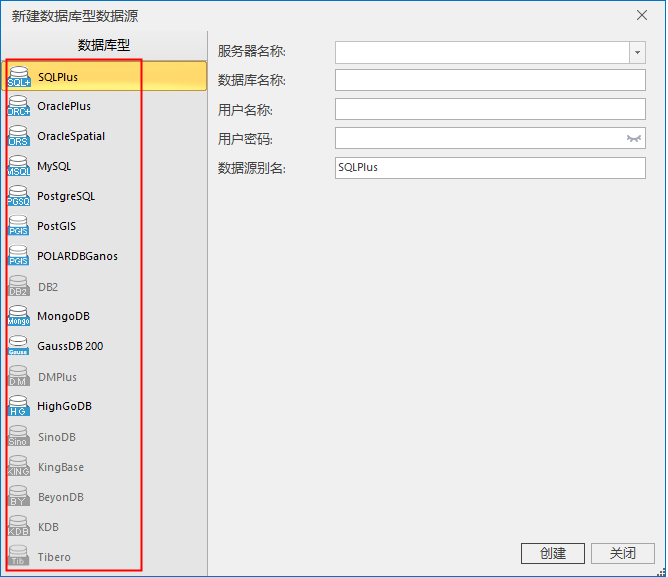Click the POLARDBGanos database icon
668x577 pixels.
tap(19, 256)
